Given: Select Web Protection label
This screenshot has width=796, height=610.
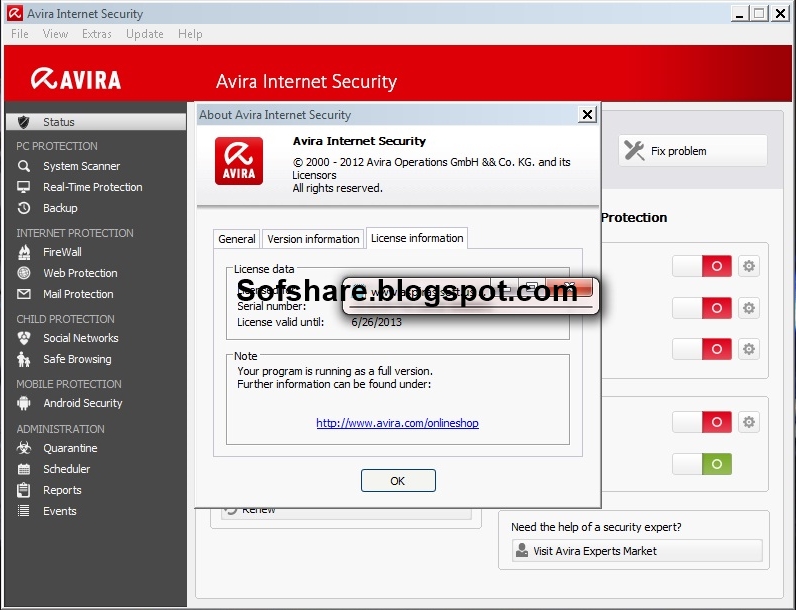Looking at the screenshot, I should pos(80,273).
